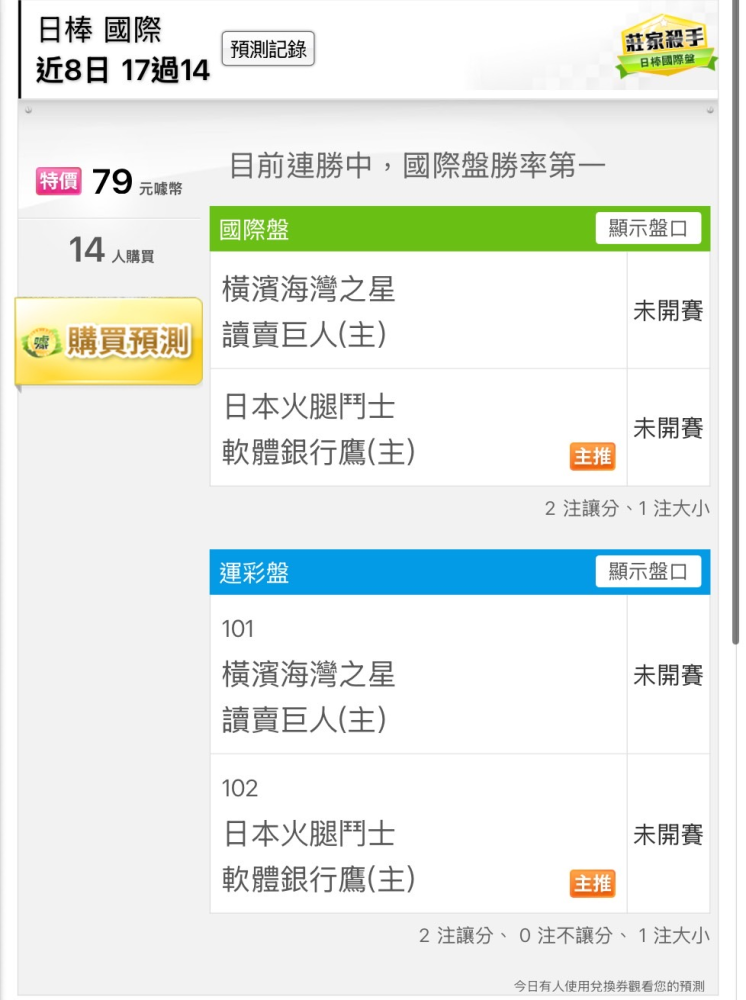This screenshot has height=1000, width=746.
Task: Open game 102 in 運彩盤
Action: tap(418, 834)
